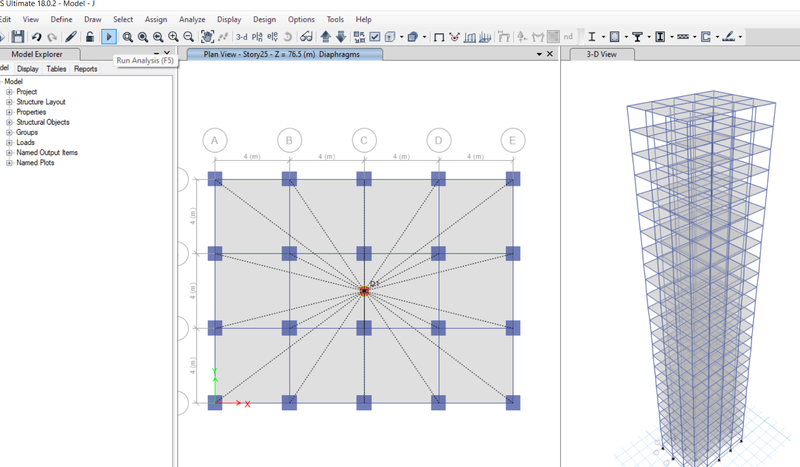The image size is (800, 467).
Task: Show undeformed shape icon
Action: coord(439,37)
